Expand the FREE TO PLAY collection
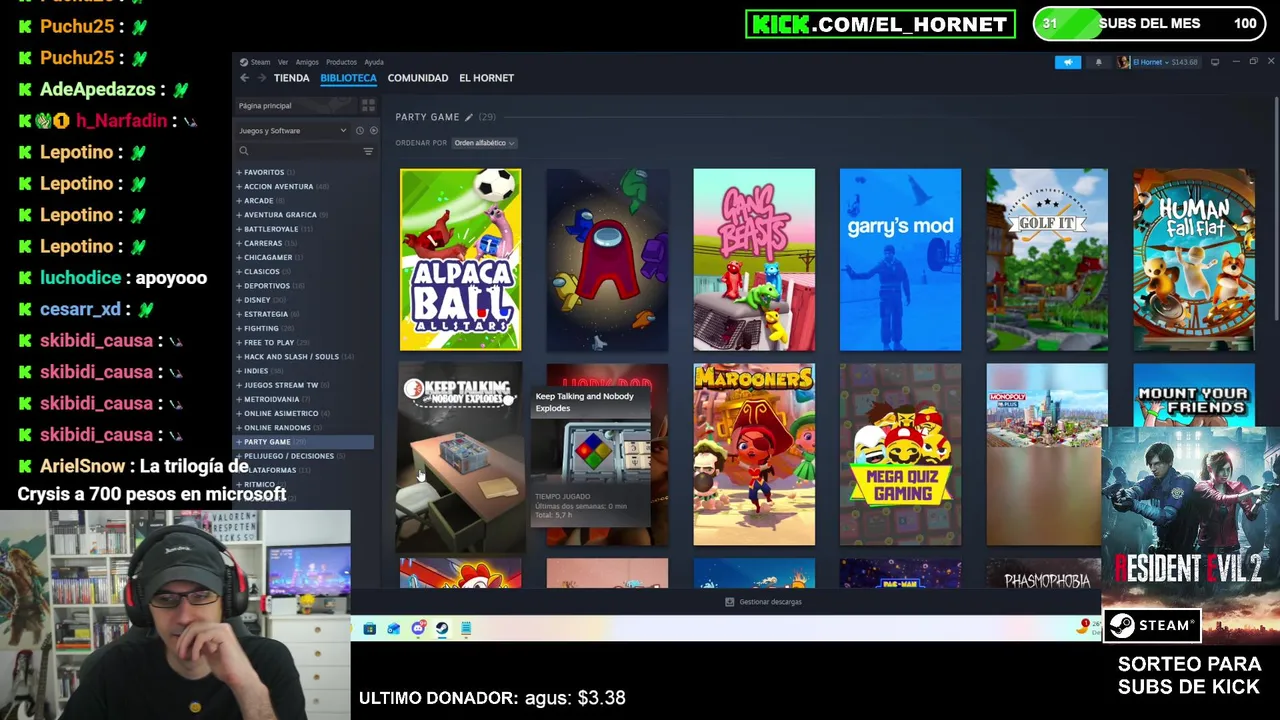Viewport: 1280px width, 720px height. [x=239, y=342]
